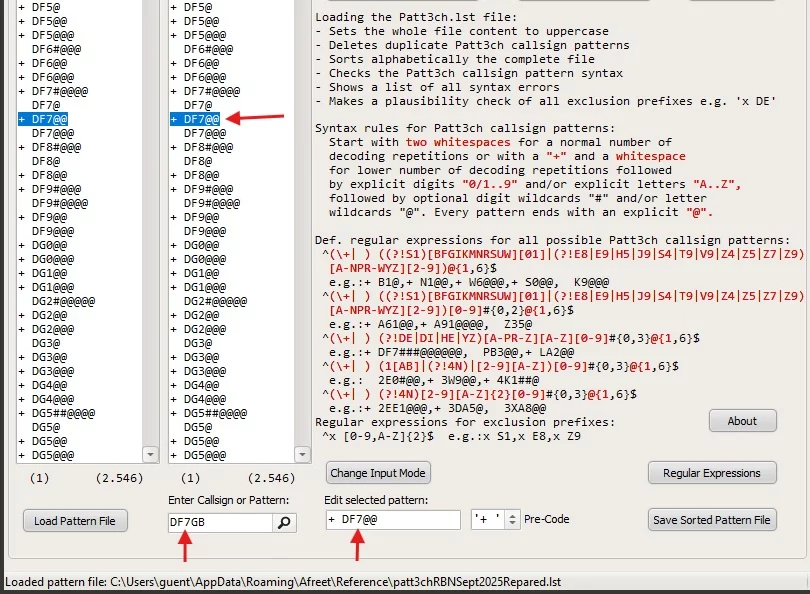The height and width of the screenshot is (594, 810).
Task: Open the About dialog
Action: tap(742, 421)
